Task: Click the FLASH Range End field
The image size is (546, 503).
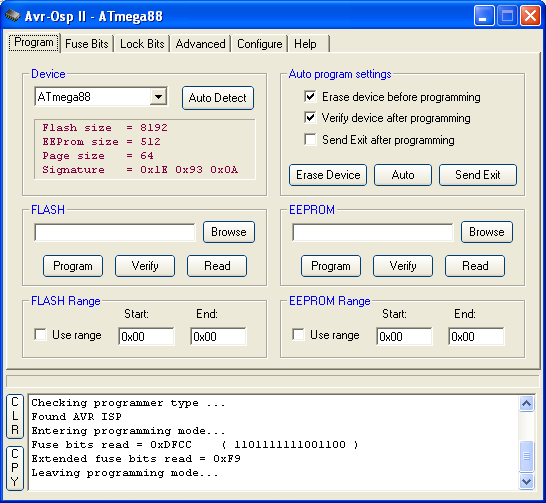Action: coord(218,336)
